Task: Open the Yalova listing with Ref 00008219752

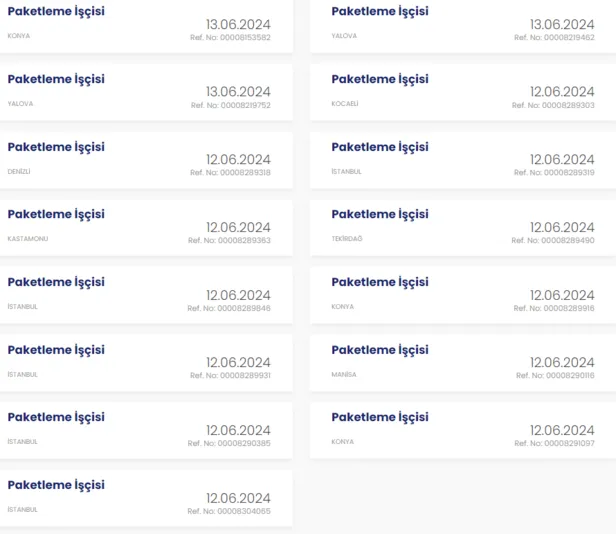Action: [x=146, y=92]
